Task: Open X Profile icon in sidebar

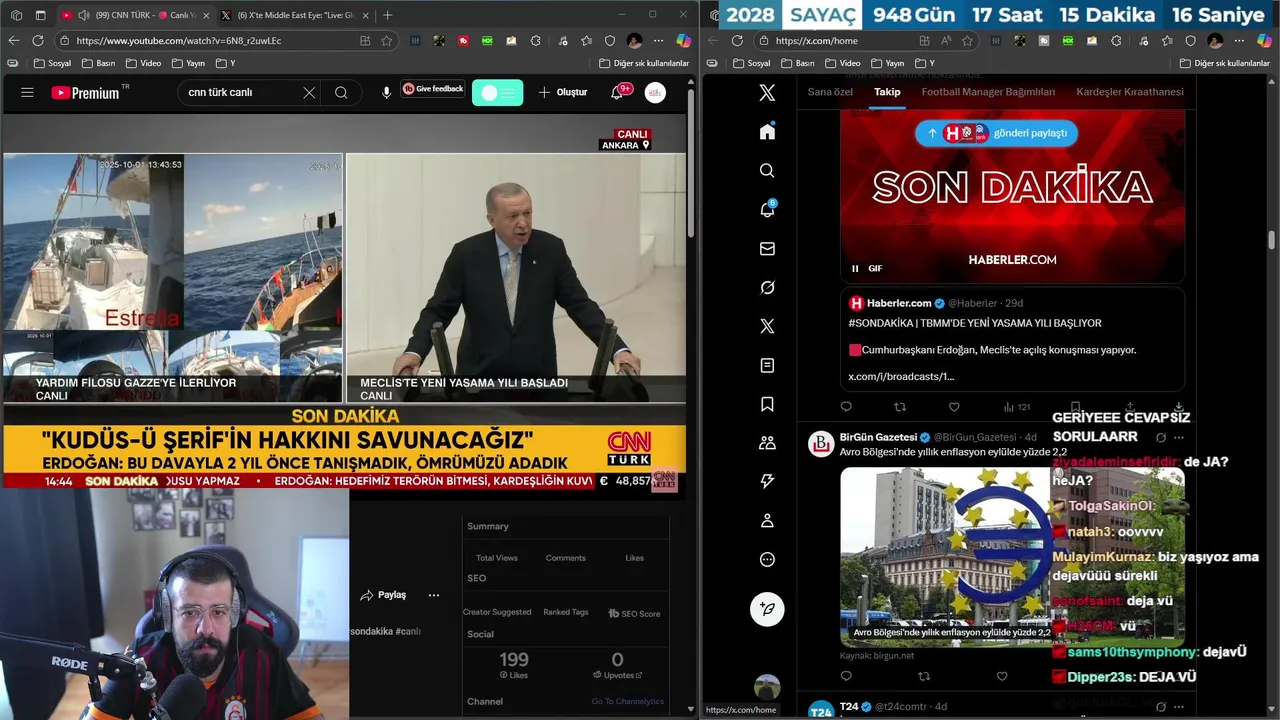Action: [x=767, y=521]
